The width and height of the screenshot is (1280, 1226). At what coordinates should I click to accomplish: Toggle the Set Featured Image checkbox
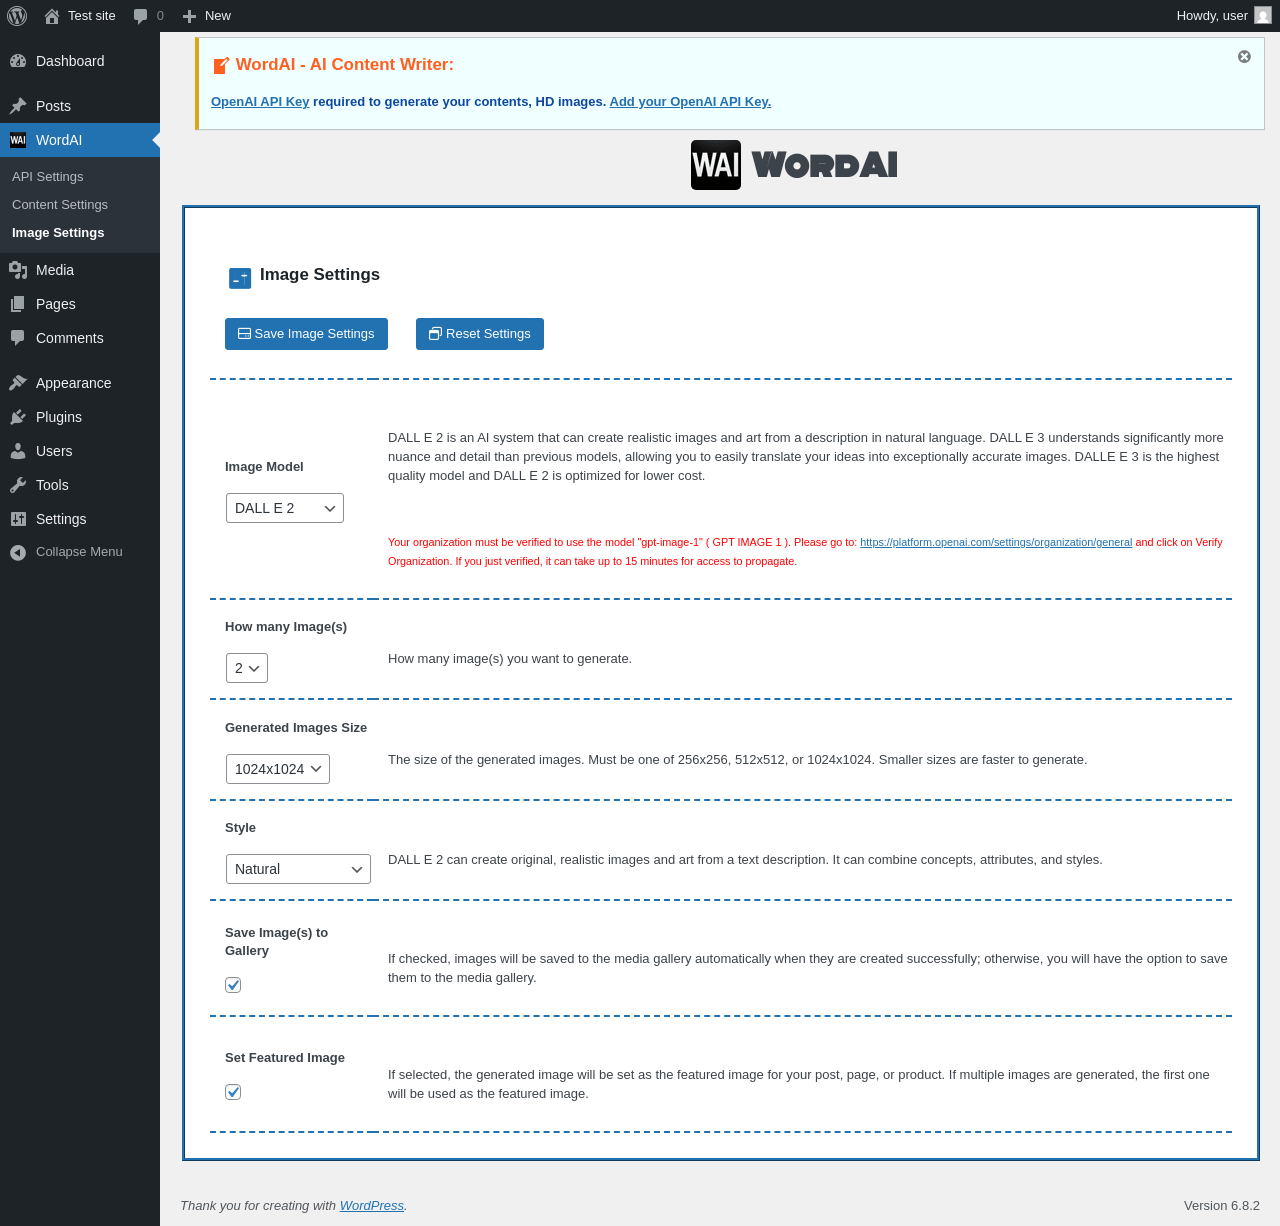coord(233,1092)
